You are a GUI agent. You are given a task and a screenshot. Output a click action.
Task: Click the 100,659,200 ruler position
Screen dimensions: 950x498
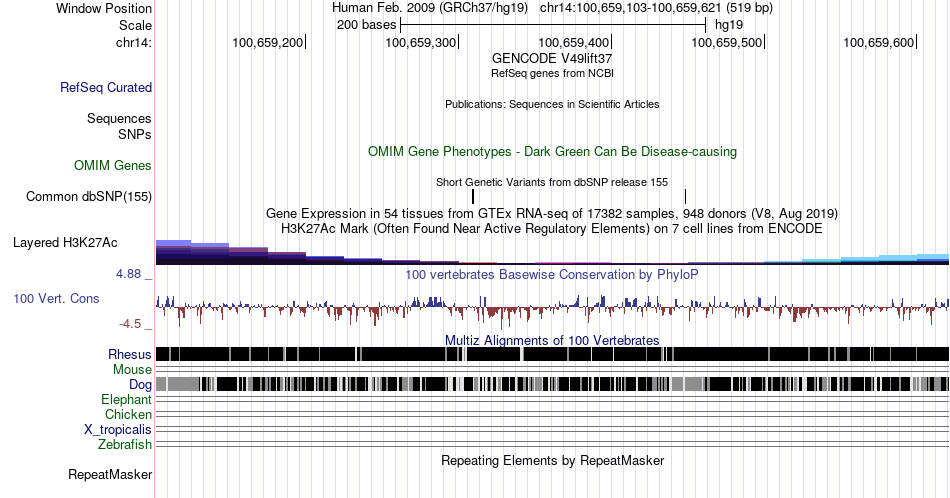(x=269, y=42)
